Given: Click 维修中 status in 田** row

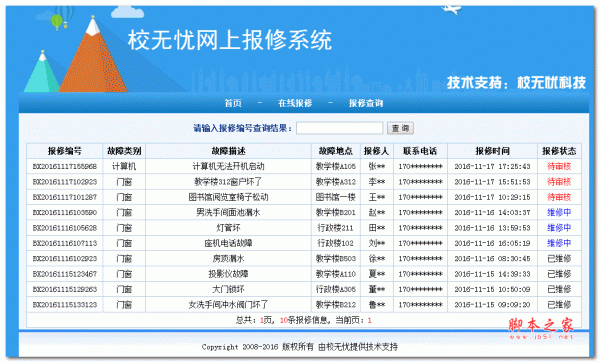Looking at the screenshot, I should click(559, 228).
